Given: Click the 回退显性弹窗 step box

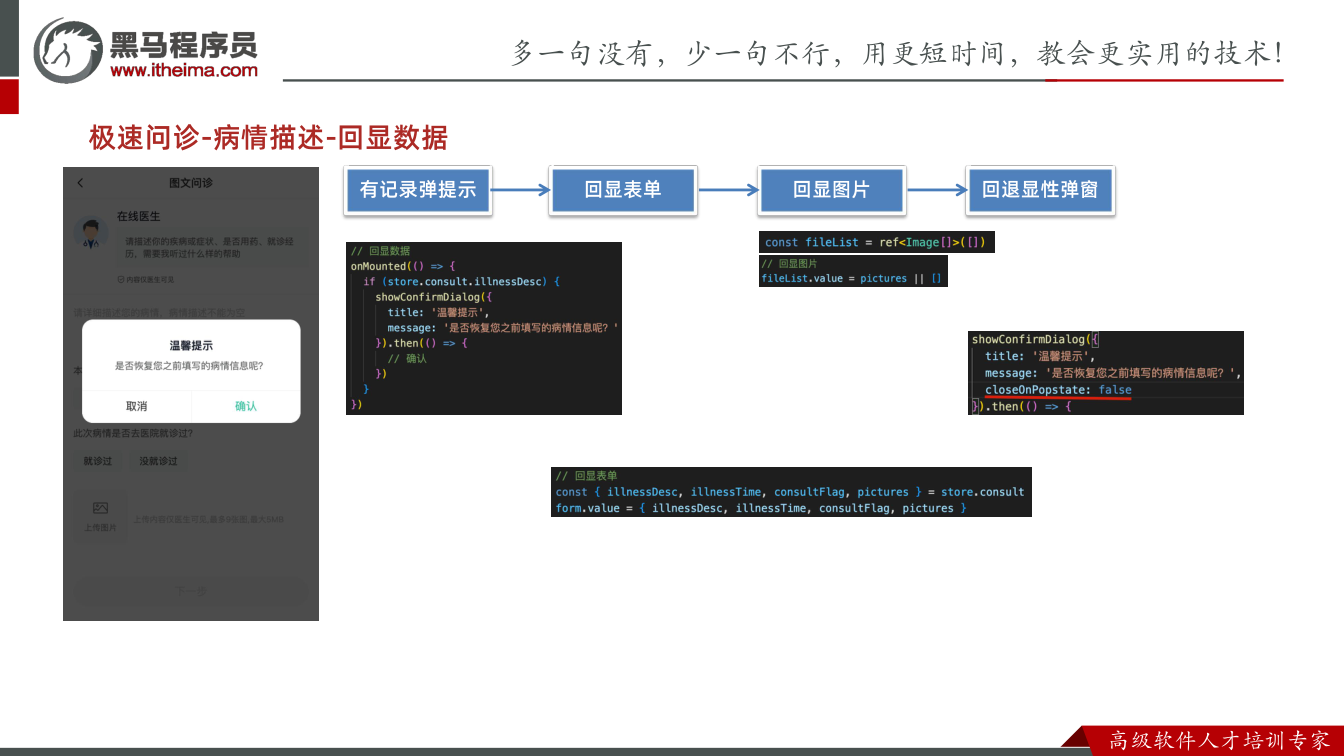Looking at the screenshot, I should (1040, 189).
